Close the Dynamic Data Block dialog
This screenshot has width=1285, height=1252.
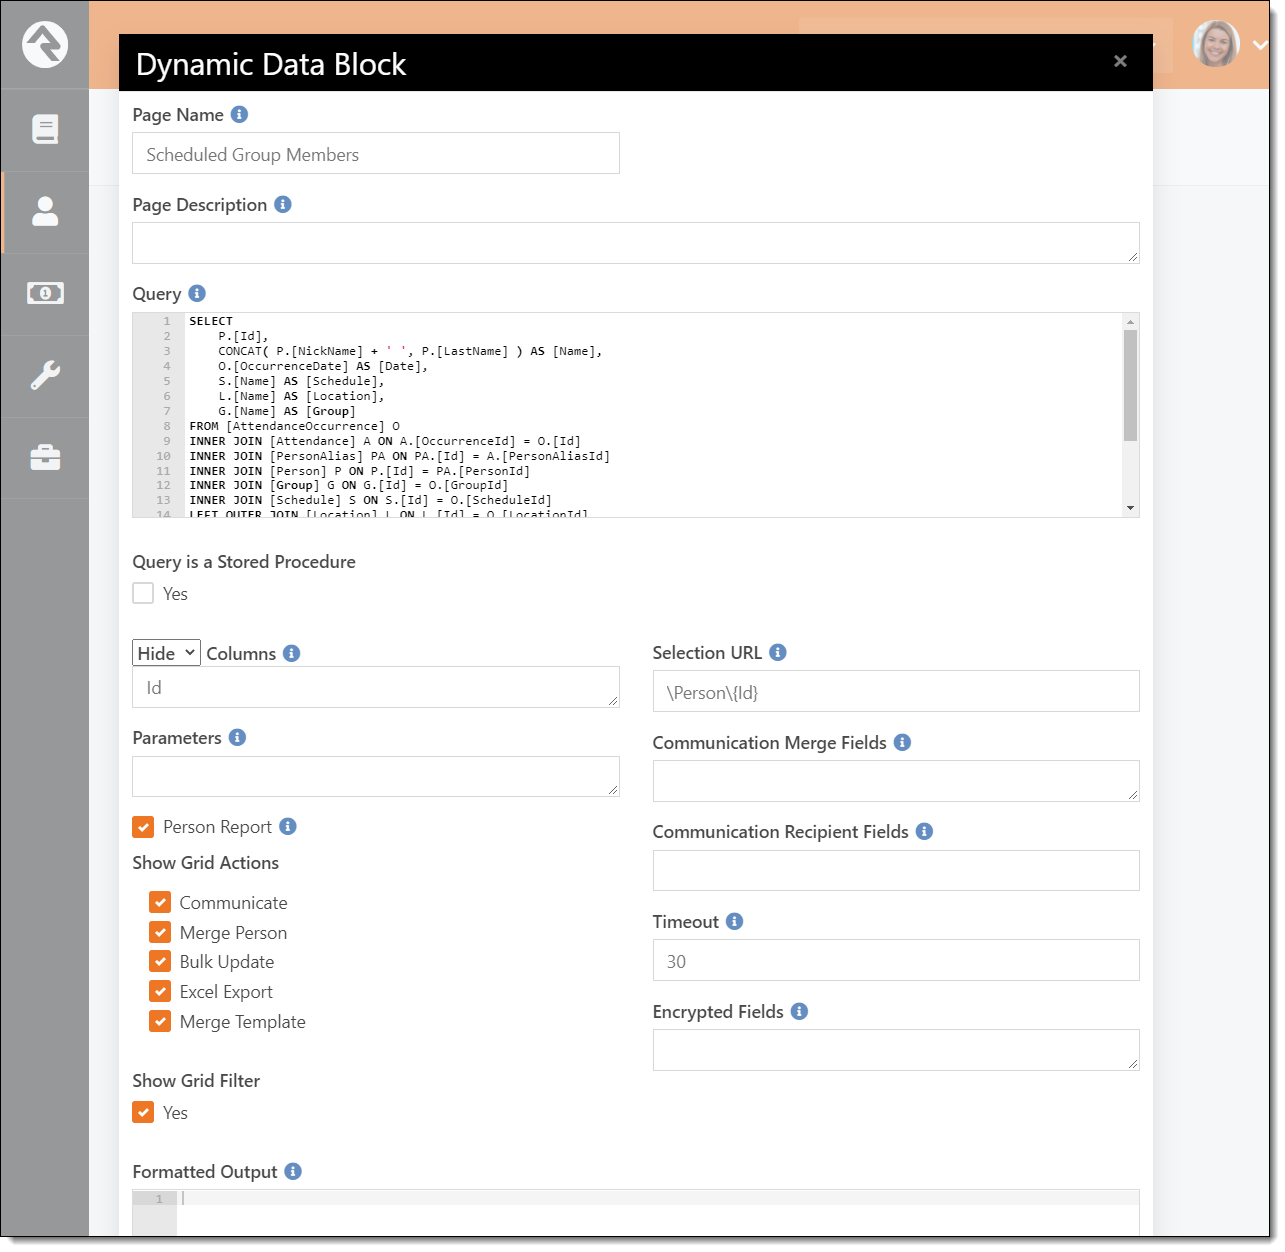(x=1120, y=61)
